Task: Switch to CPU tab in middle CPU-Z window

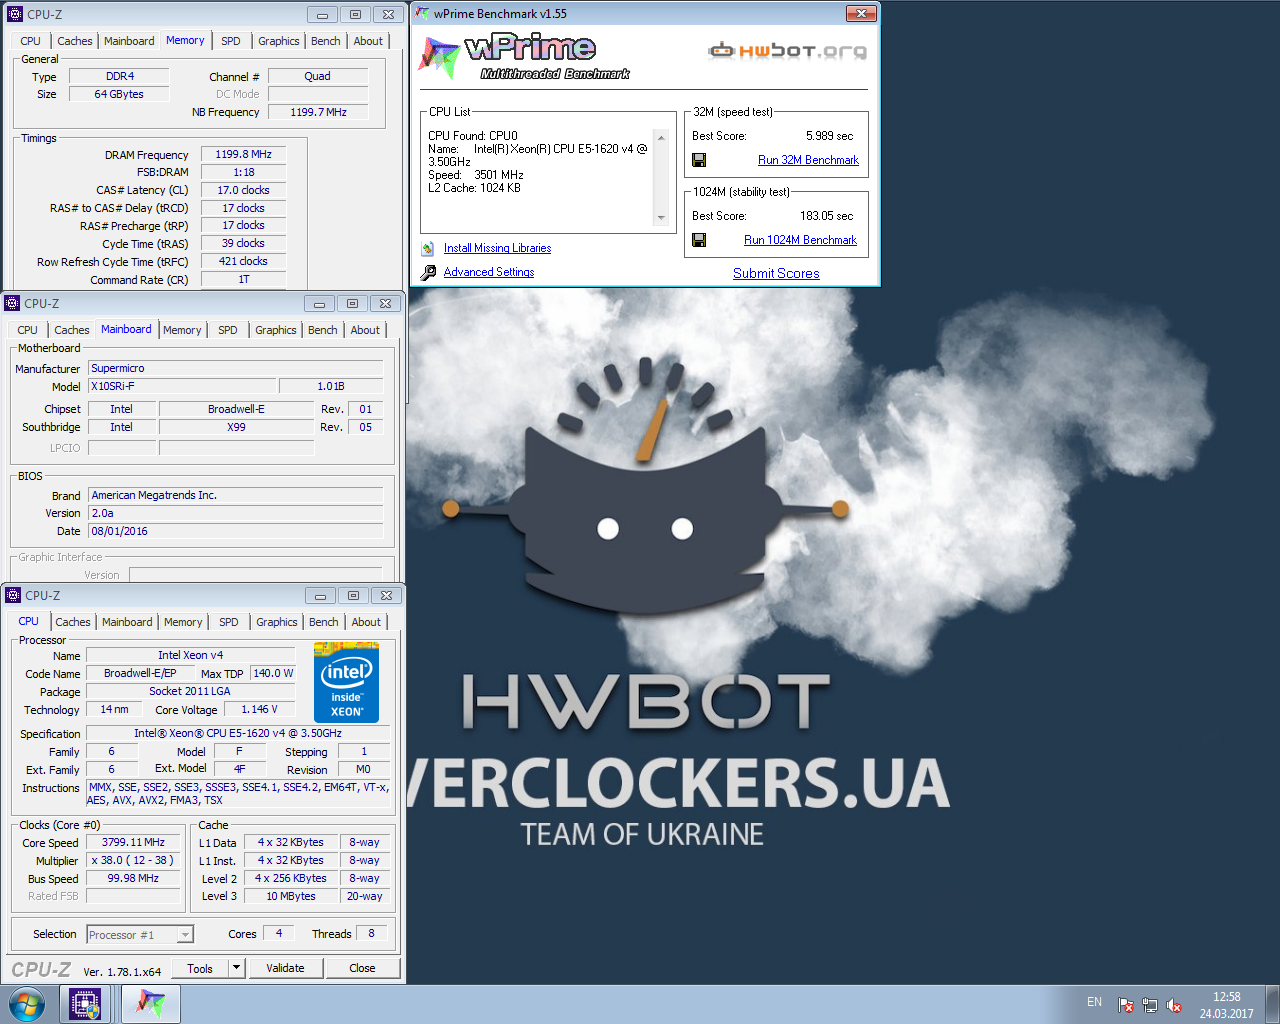Action: (x=28, y=330)
